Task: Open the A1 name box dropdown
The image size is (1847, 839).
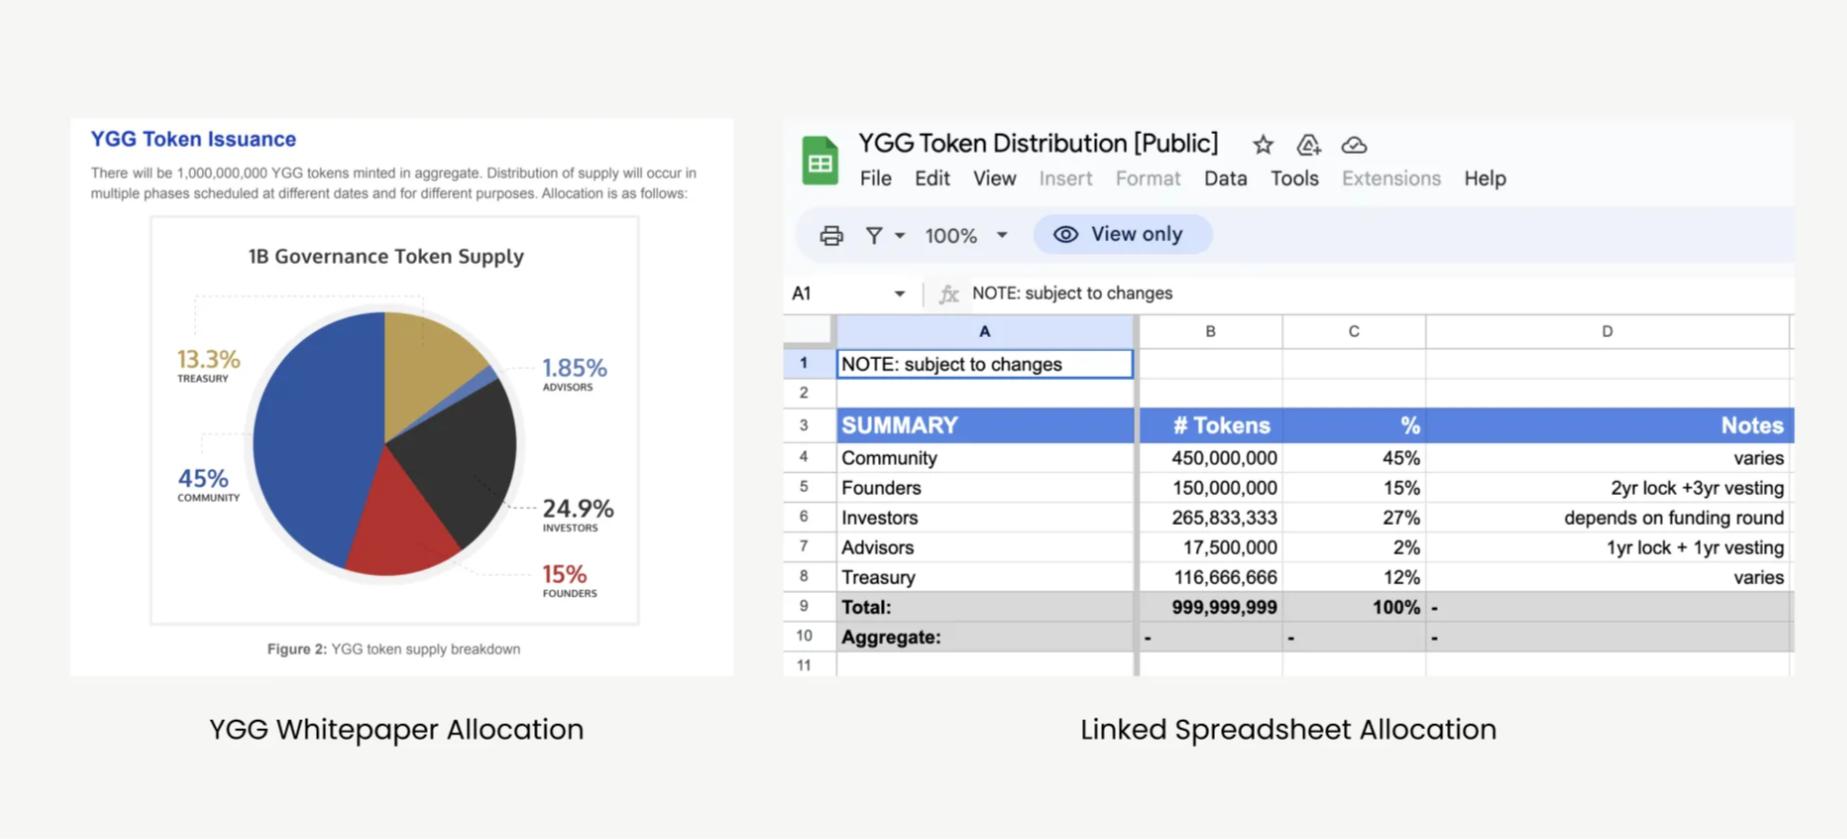Action: click(899, 293)
